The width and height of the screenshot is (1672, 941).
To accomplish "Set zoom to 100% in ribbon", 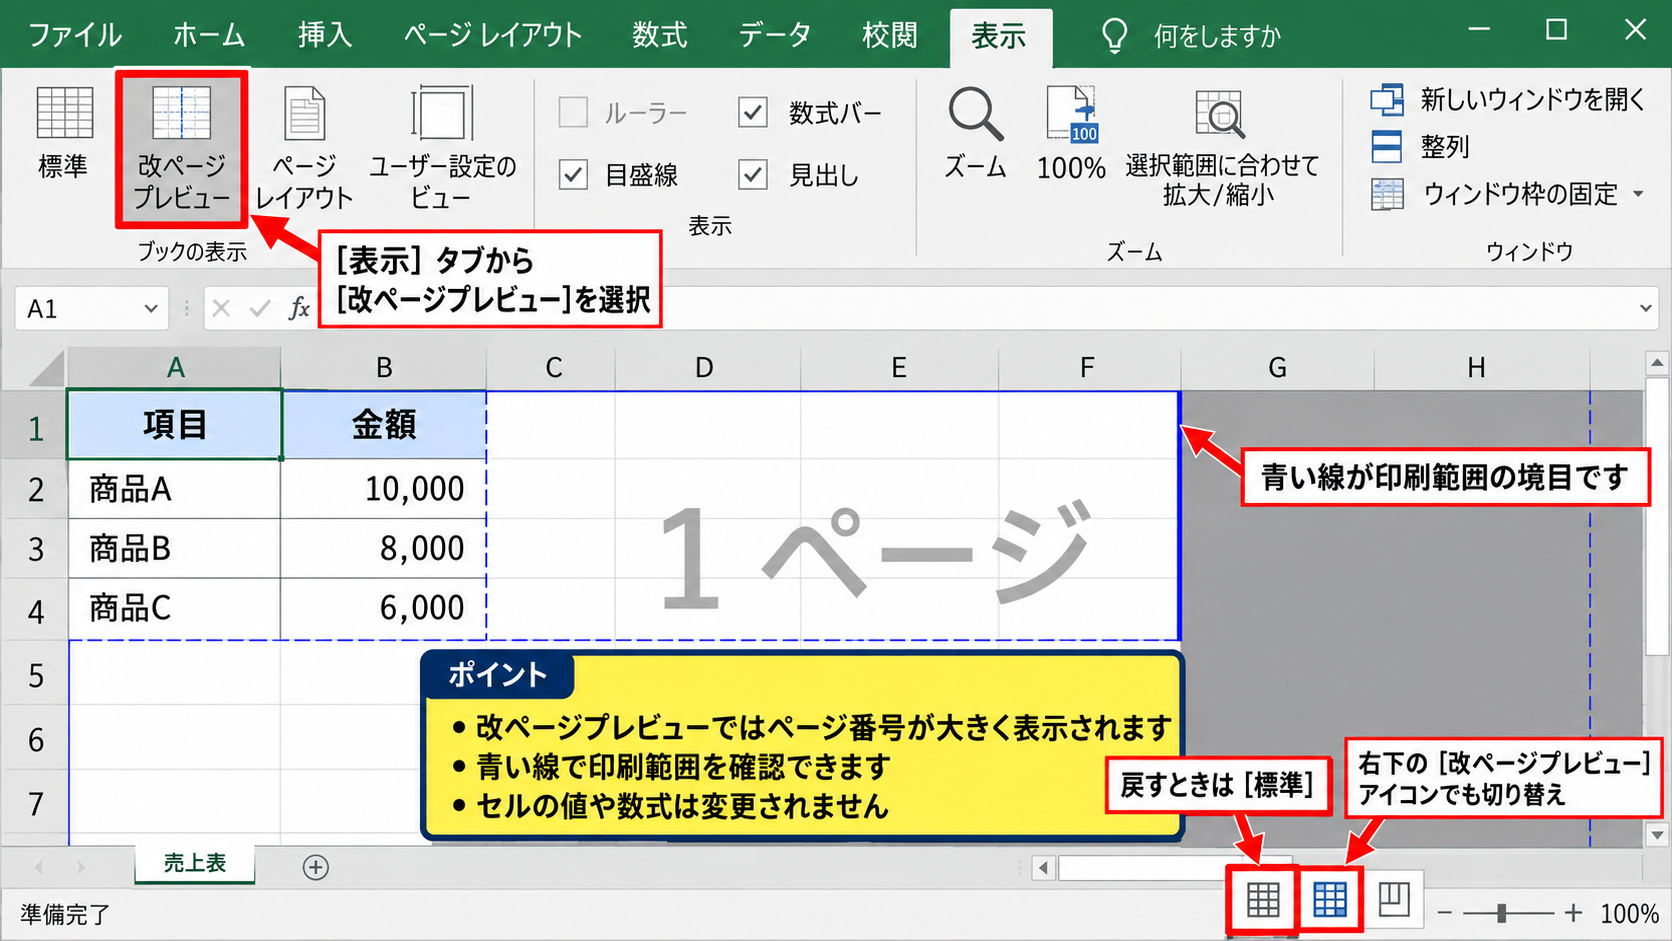I will point(1071,133).
